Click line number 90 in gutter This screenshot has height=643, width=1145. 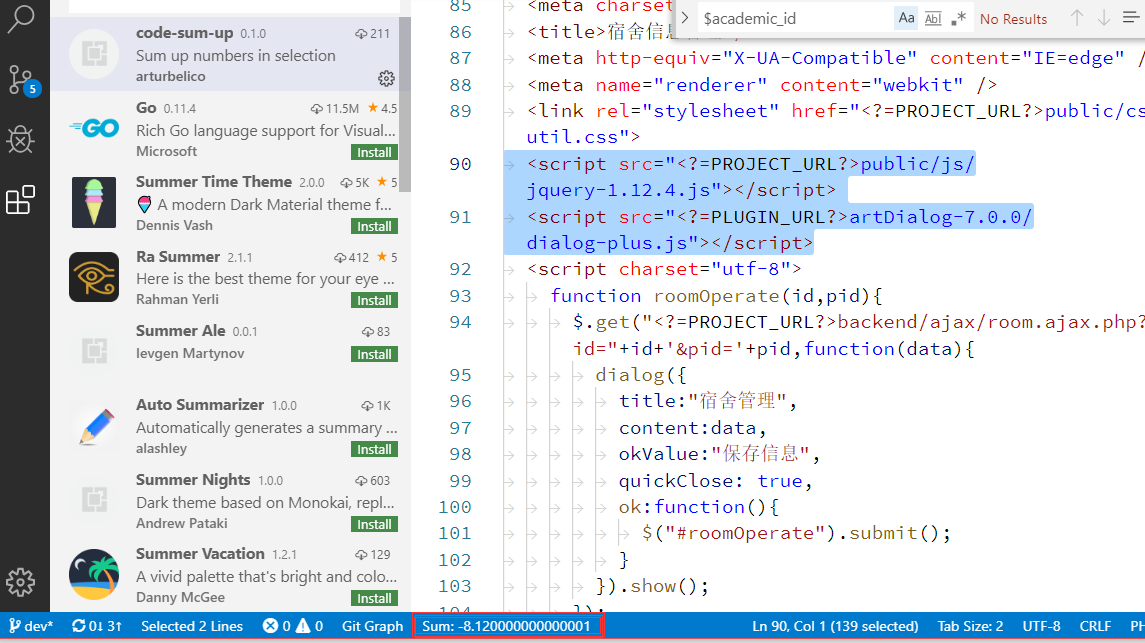pyautogui.click(x=460, y=164)
